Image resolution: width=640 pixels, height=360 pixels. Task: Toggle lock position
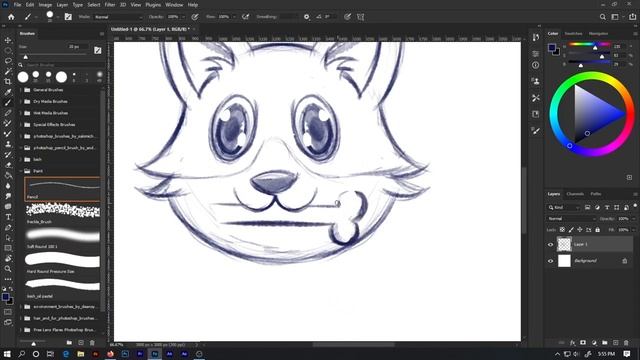pyautogui.click(x=580, y=230)
